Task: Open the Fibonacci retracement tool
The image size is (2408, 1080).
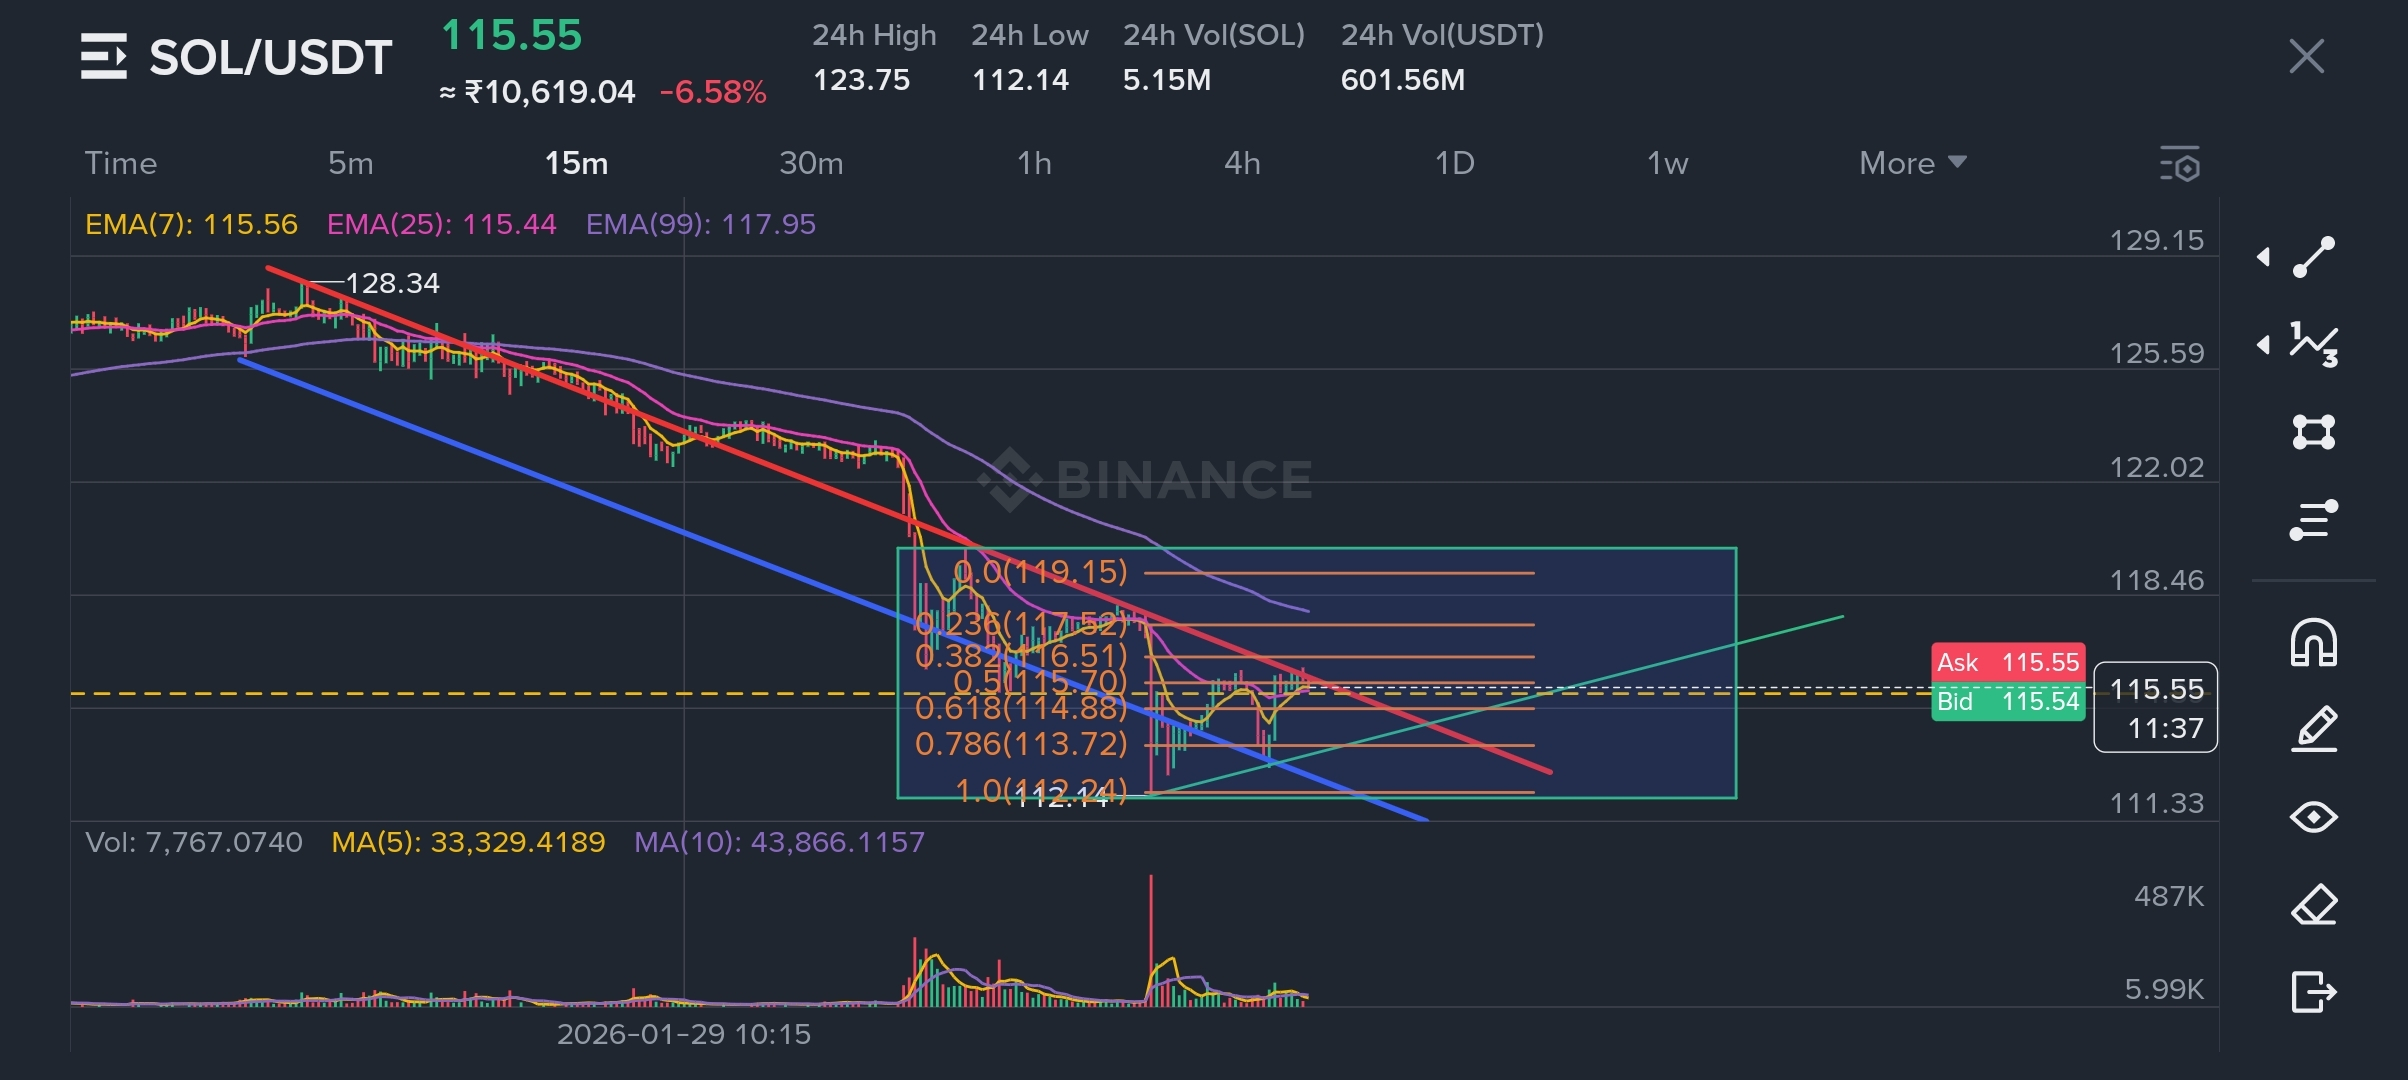Action: 2314,520
